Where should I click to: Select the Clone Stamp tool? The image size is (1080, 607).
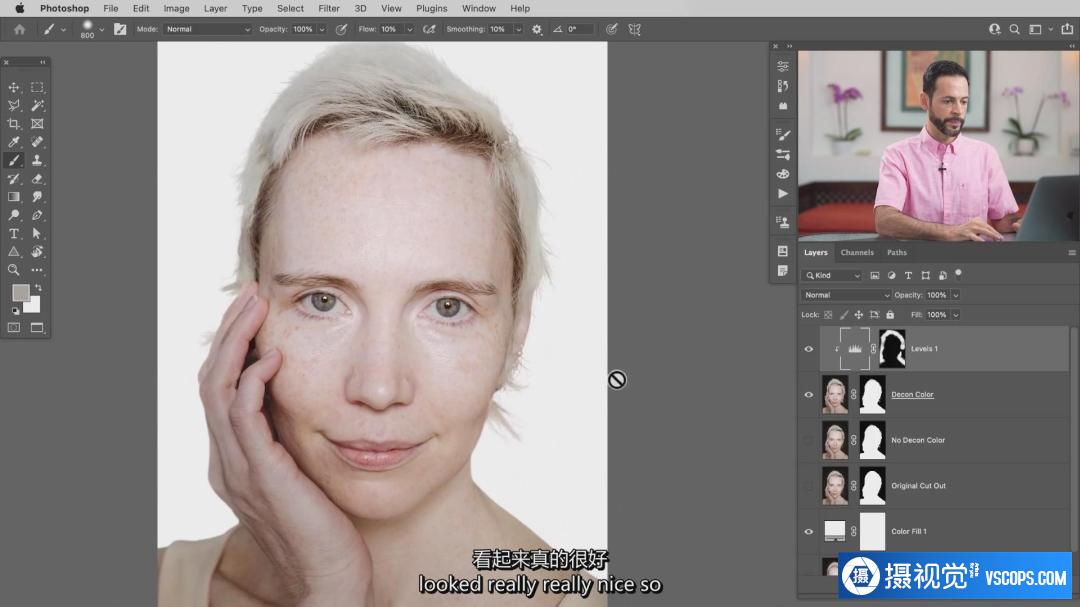click(37, 161)
